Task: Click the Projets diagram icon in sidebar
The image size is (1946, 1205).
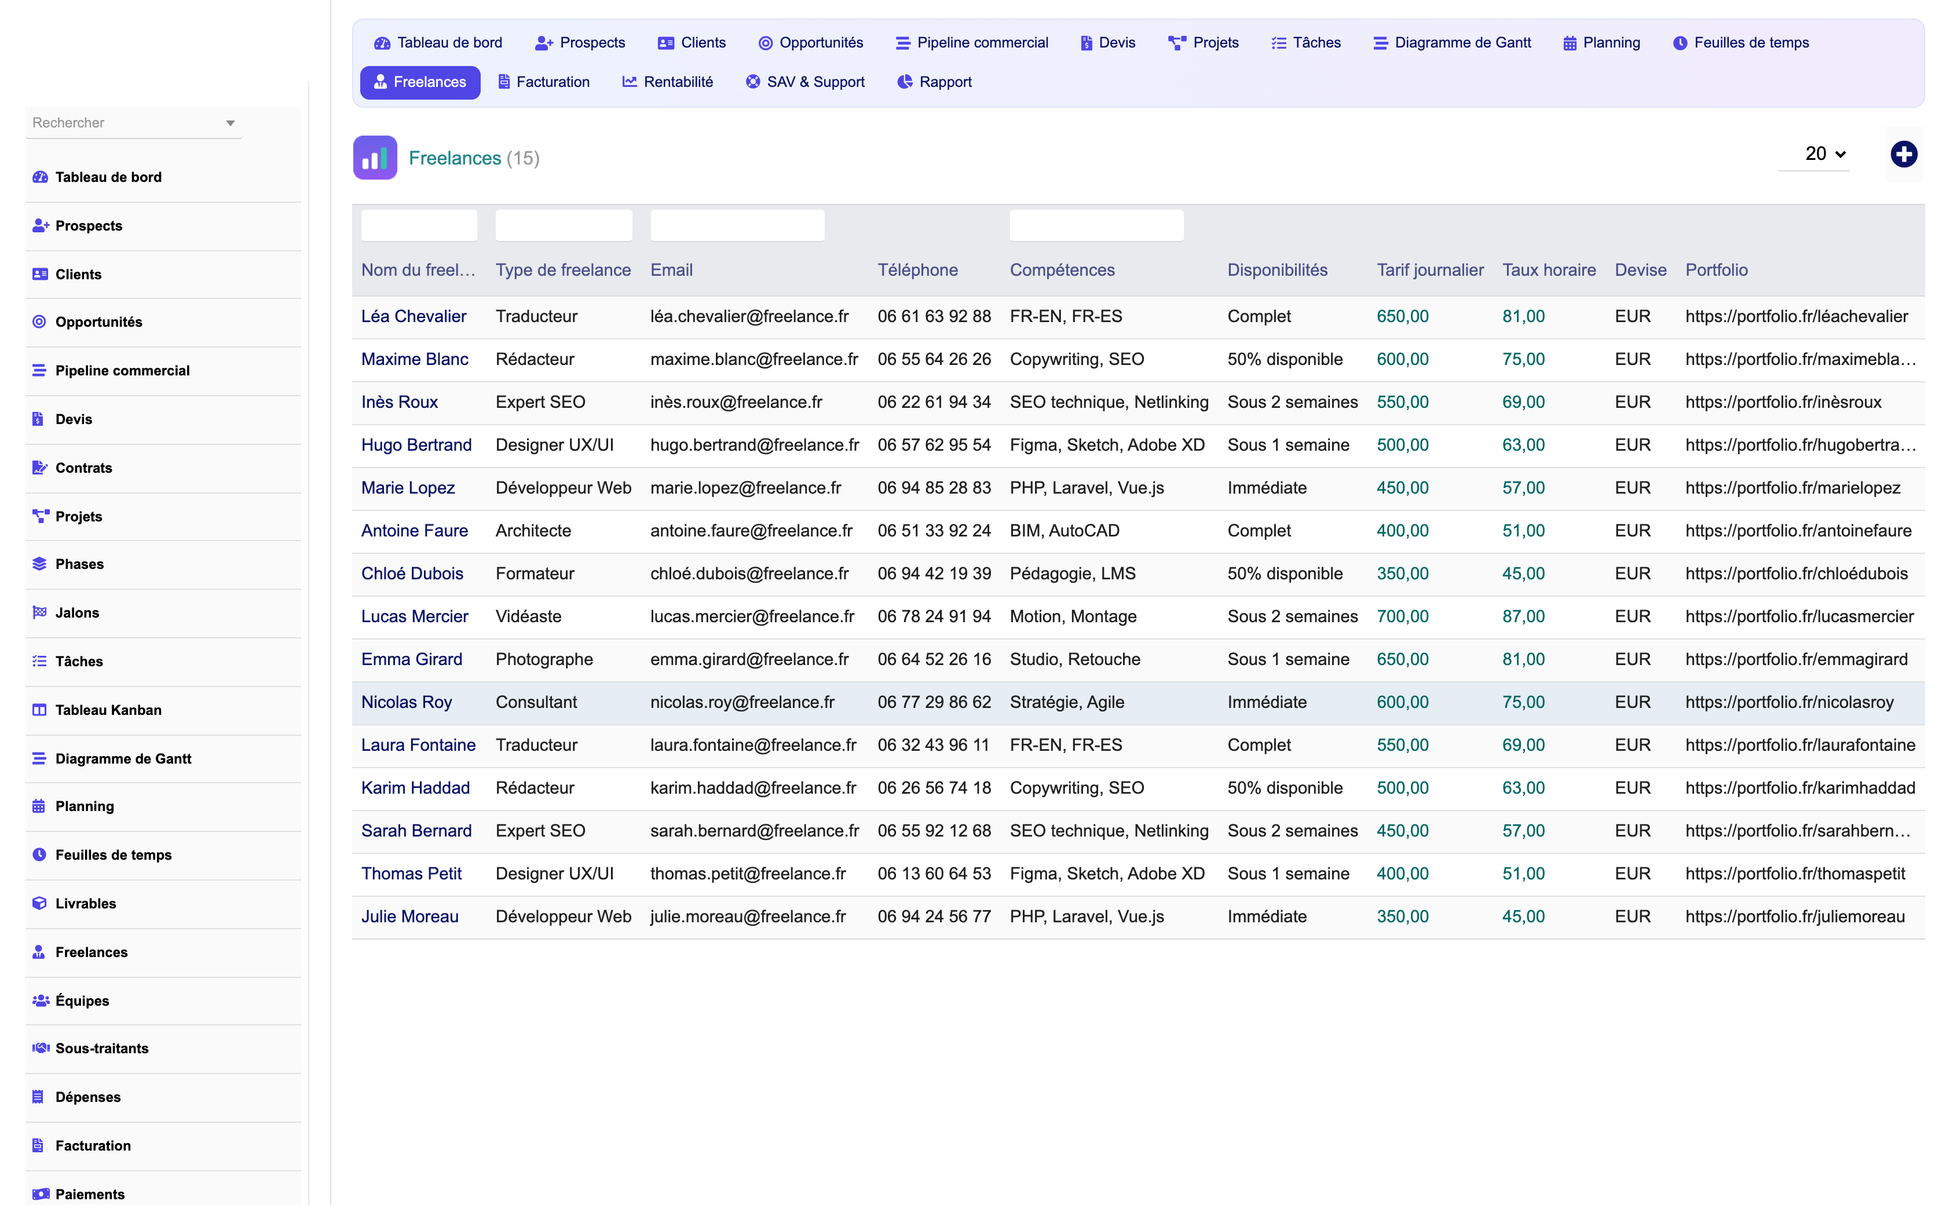Action: tap(40, 517)
